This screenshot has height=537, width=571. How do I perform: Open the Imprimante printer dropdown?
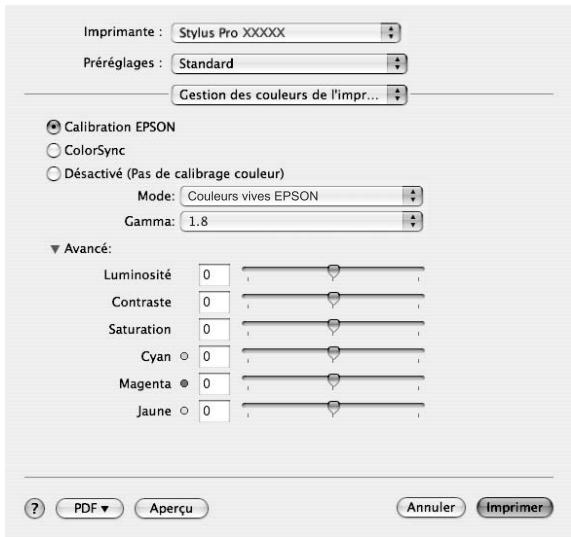[286, 33]
